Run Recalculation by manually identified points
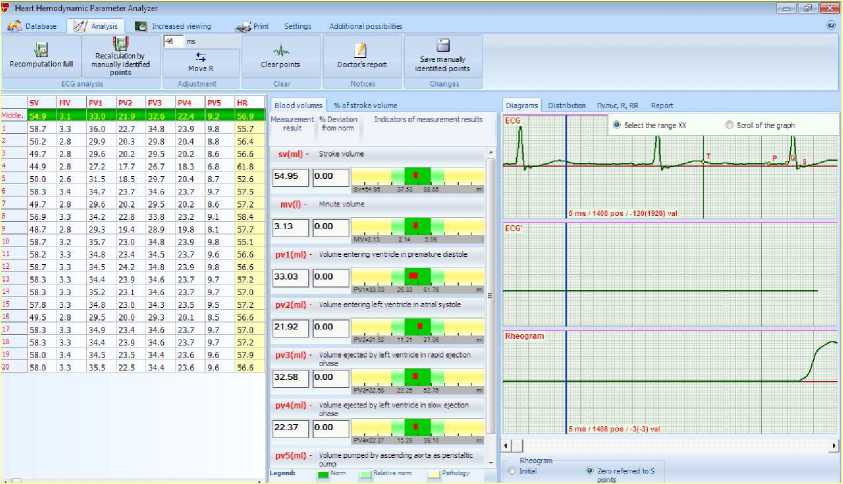The width and height of the screenshot is (843, 484). (120, 44)
